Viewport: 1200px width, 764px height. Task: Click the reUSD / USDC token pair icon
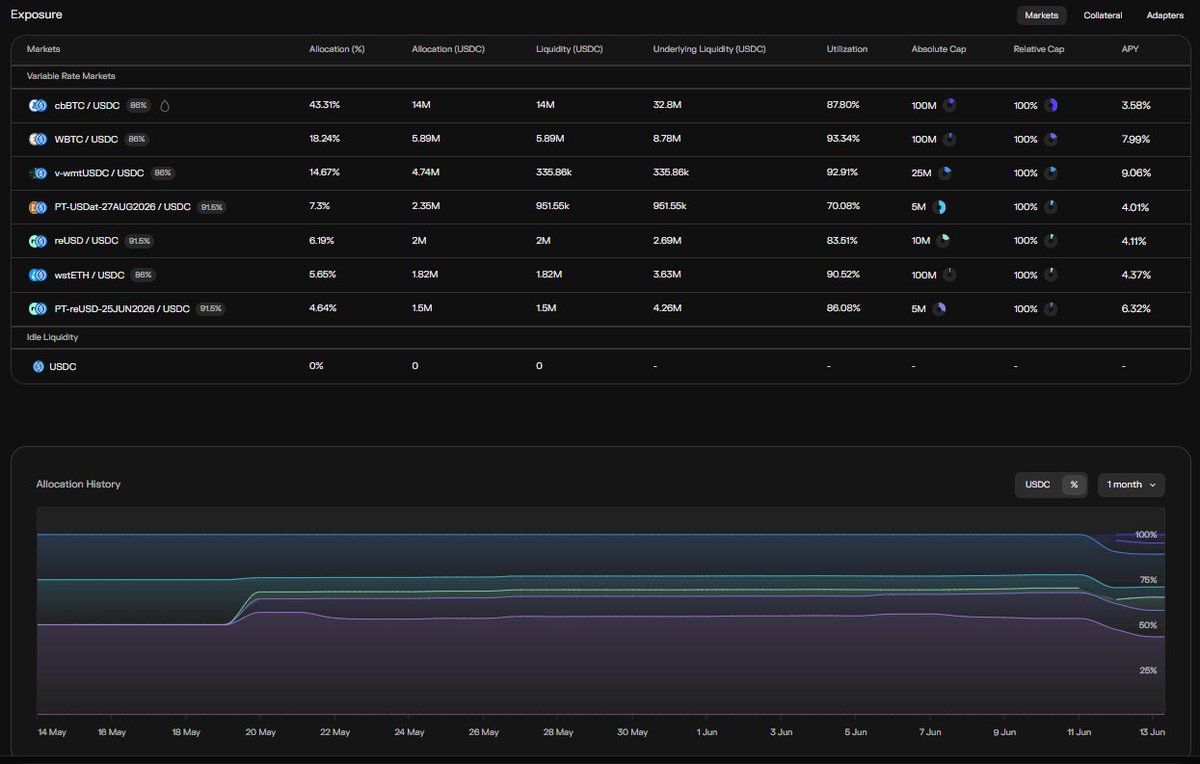(38, 241)
